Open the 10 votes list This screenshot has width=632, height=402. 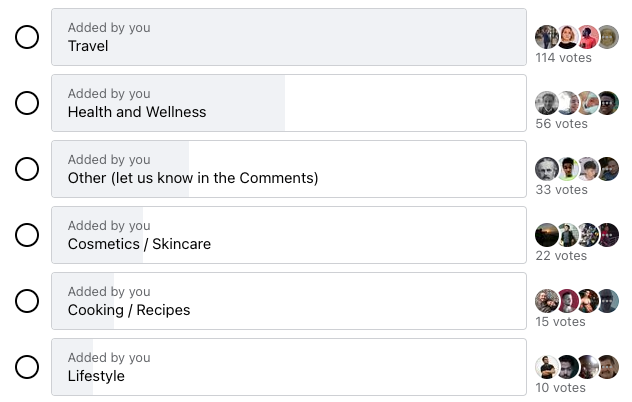560,388
